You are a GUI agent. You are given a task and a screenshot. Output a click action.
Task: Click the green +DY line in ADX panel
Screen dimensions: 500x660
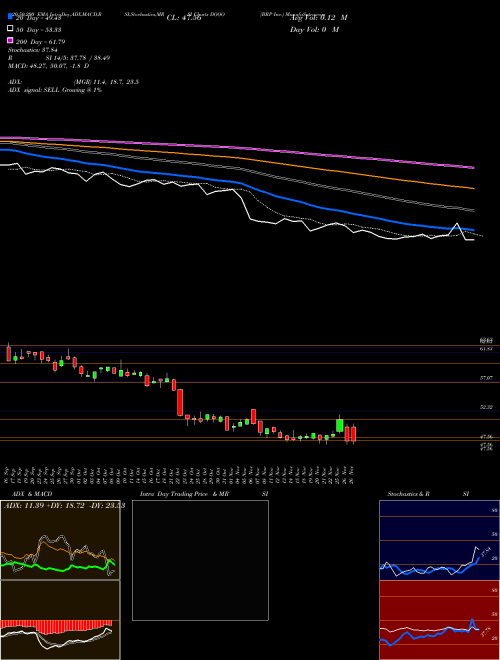click(x=59, y=567)
